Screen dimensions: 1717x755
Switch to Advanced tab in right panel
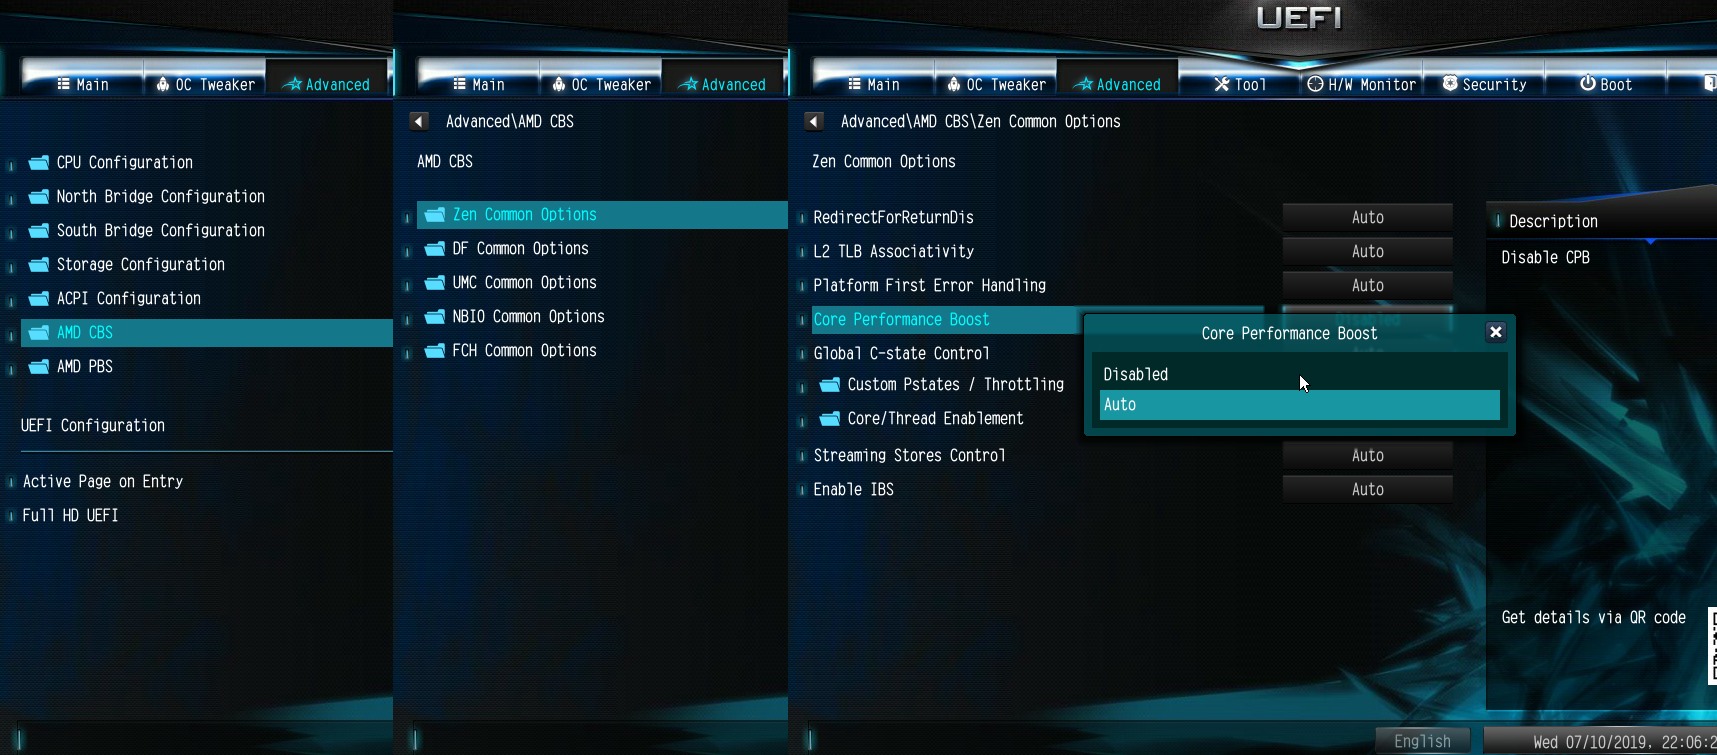pyautogui.click(x=1117, y=84)
